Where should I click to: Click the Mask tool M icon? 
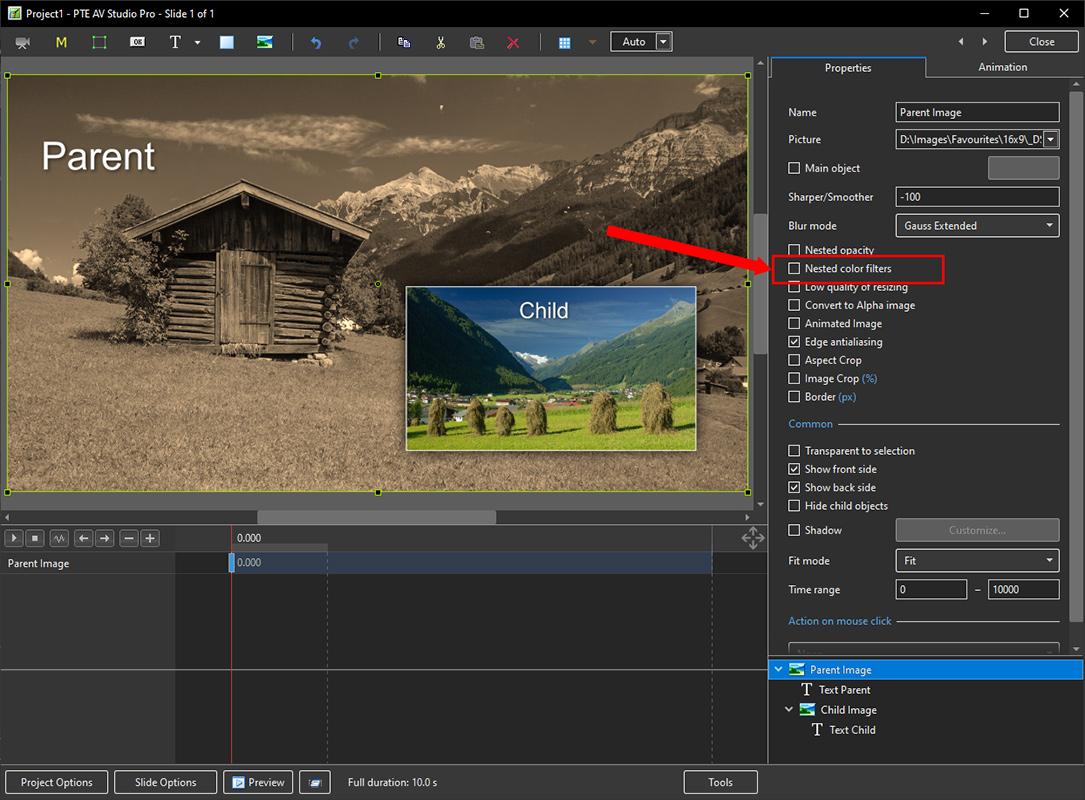61,42
